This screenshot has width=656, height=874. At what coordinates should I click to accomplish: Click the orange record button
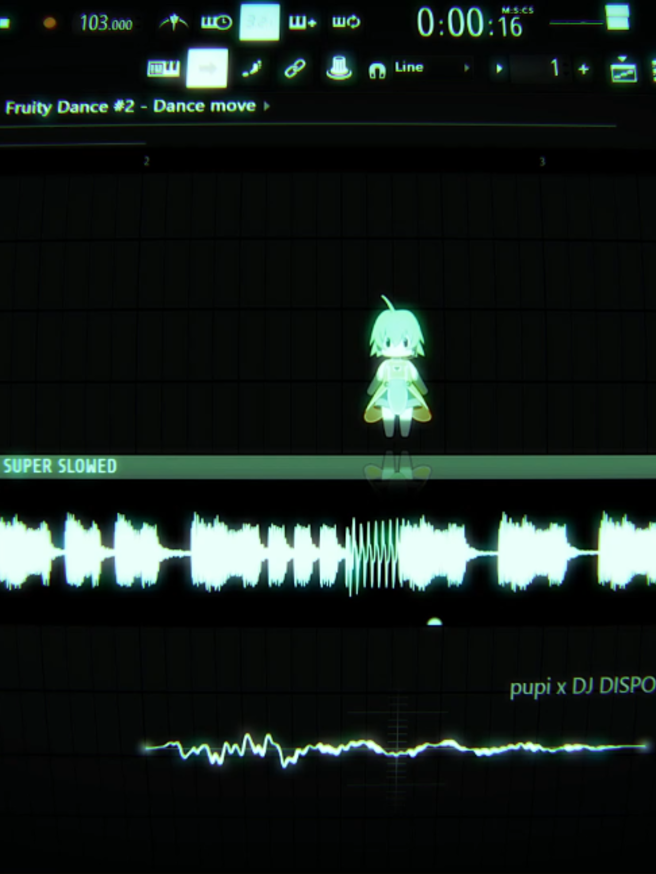tap(50, 23)
